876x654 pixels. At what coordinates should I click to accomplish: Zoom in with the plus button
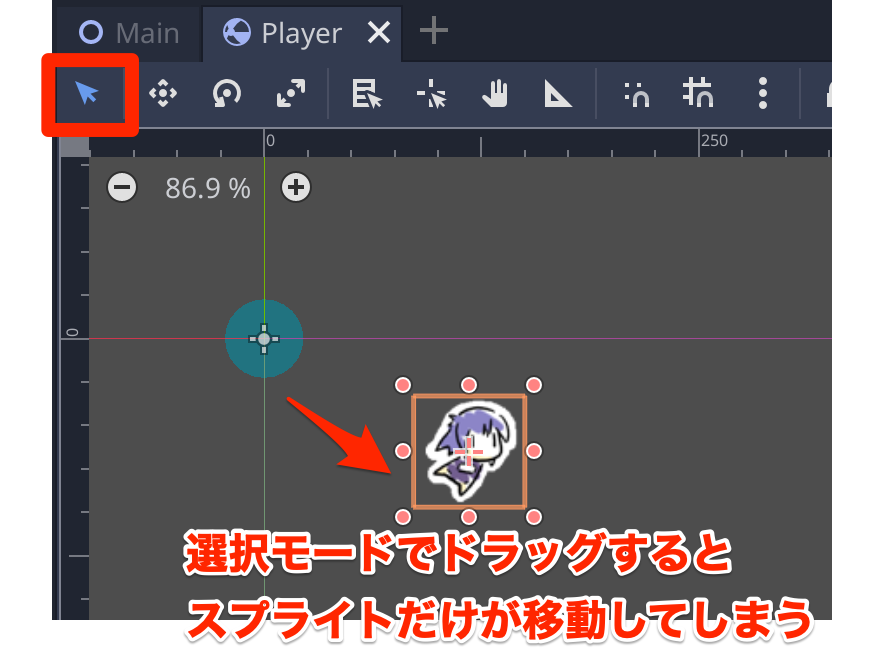click(x=296, y=187)
